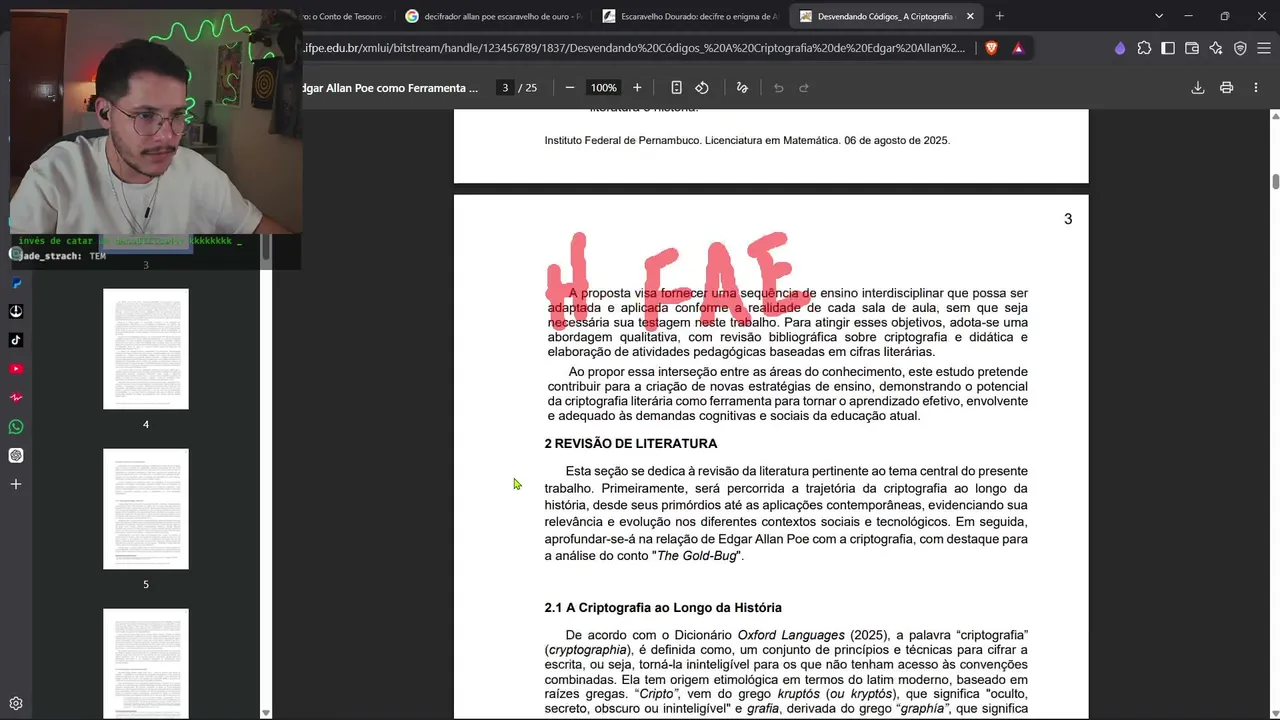Open the Brave VPN shield icon
This screenshot has height=720, width=1280.
1240,48
